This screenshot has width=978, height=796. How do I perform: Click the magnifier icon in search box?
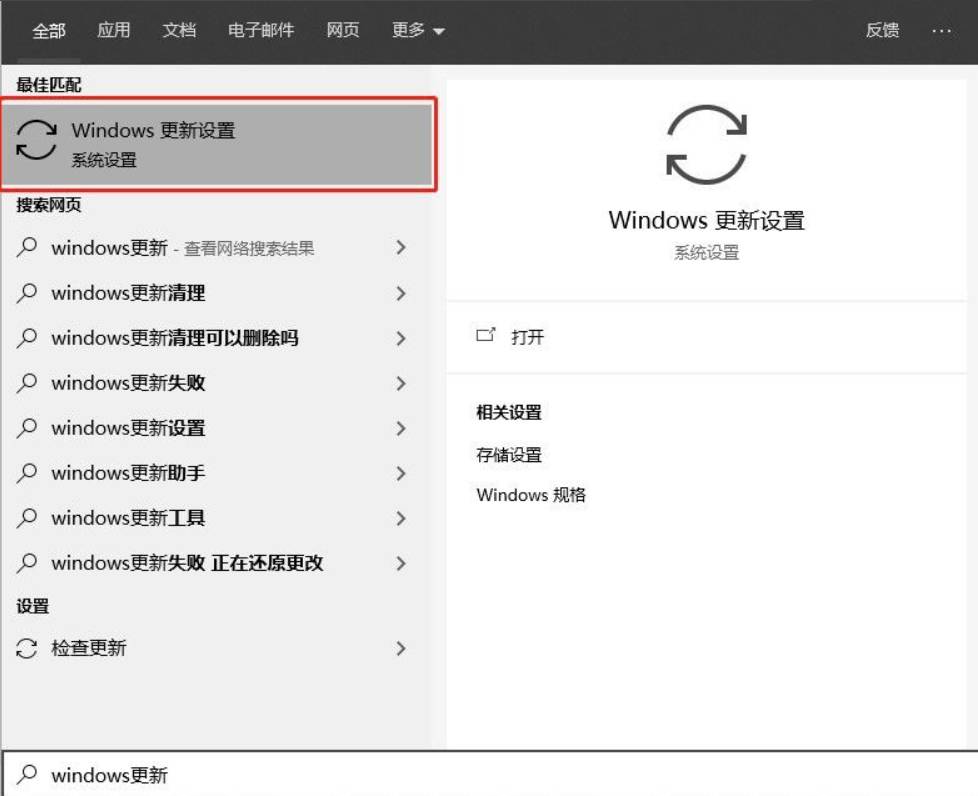(27, 774)
